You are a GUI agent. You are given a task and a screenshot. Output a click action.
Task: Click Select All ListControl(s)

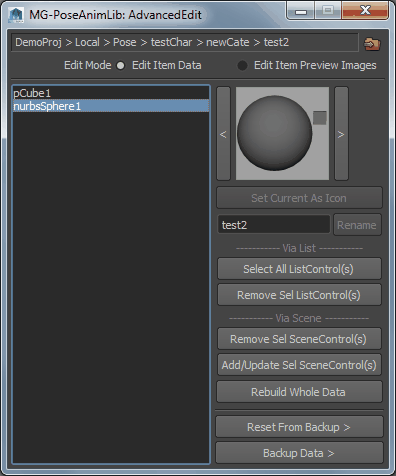(299, 269)
